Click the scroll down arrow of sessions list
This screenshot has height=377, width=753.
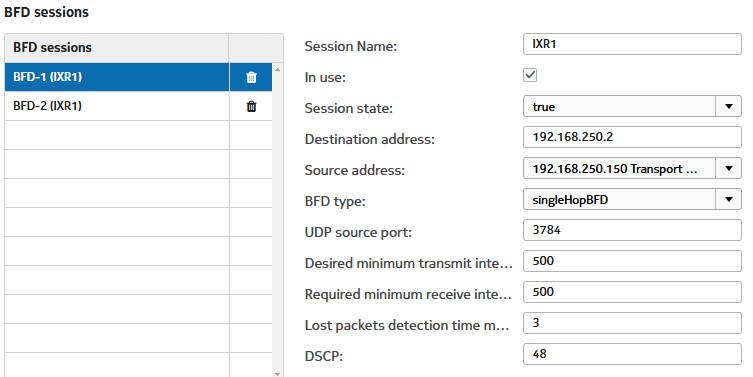click(277, 374)
